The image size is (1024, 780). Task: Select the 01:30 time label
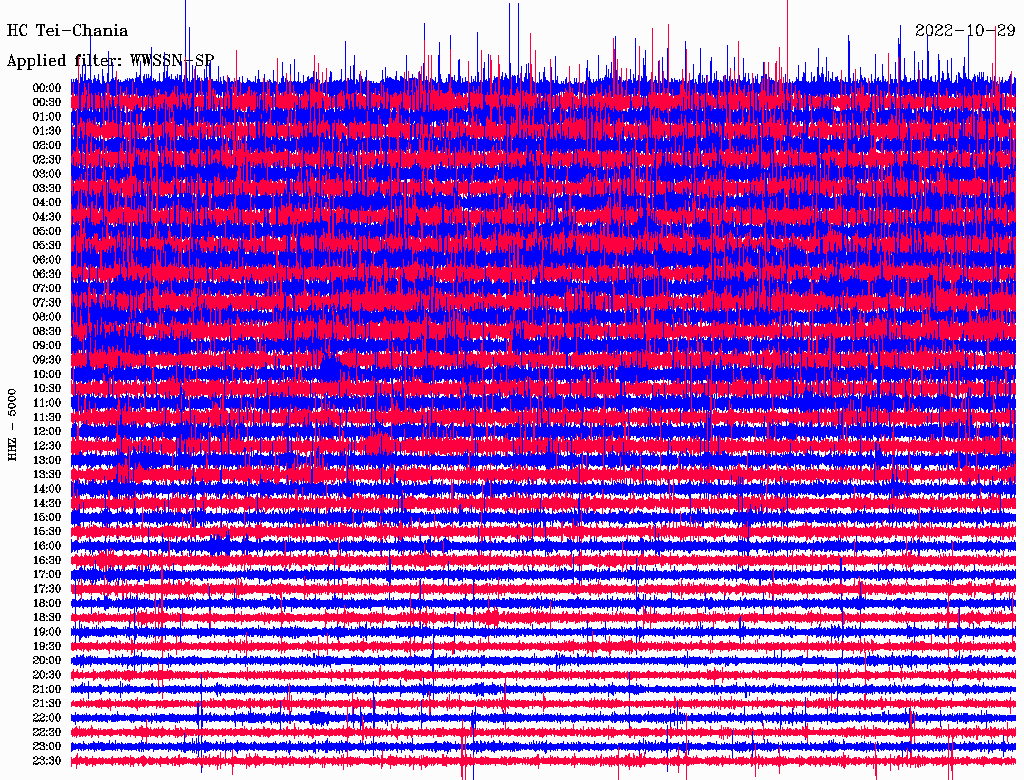47,131
